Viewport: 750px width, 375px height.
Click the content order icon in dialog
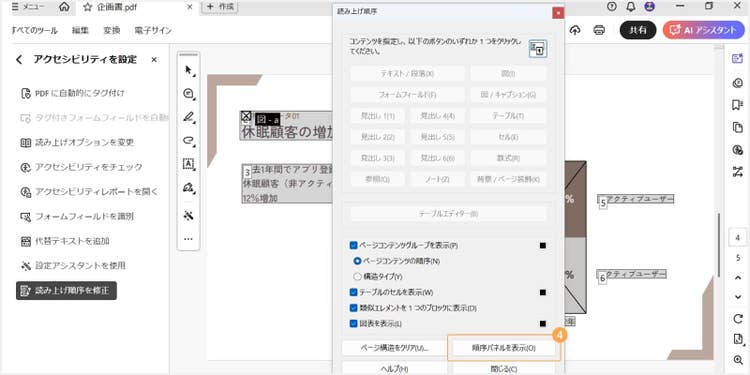click(538, 49)
